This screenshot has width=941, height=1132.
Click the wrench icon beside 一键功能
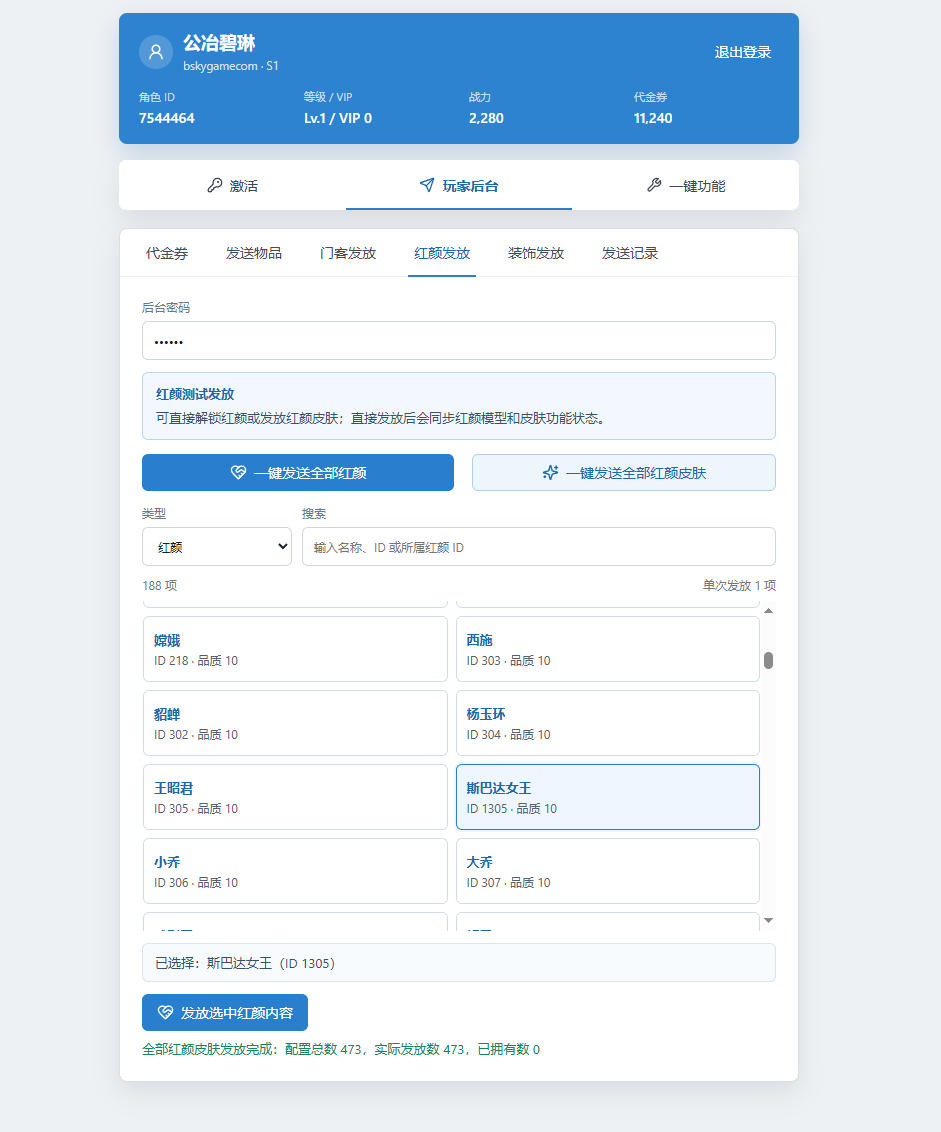click(x=654, y=186)
